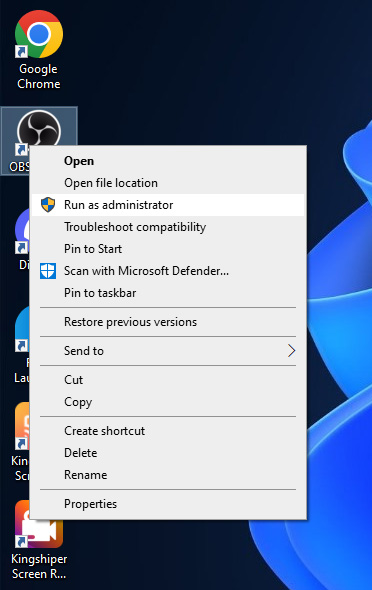Choose Copy from the context menu
Viewport: 372px width, 590px height.
[x=168, y=402]
